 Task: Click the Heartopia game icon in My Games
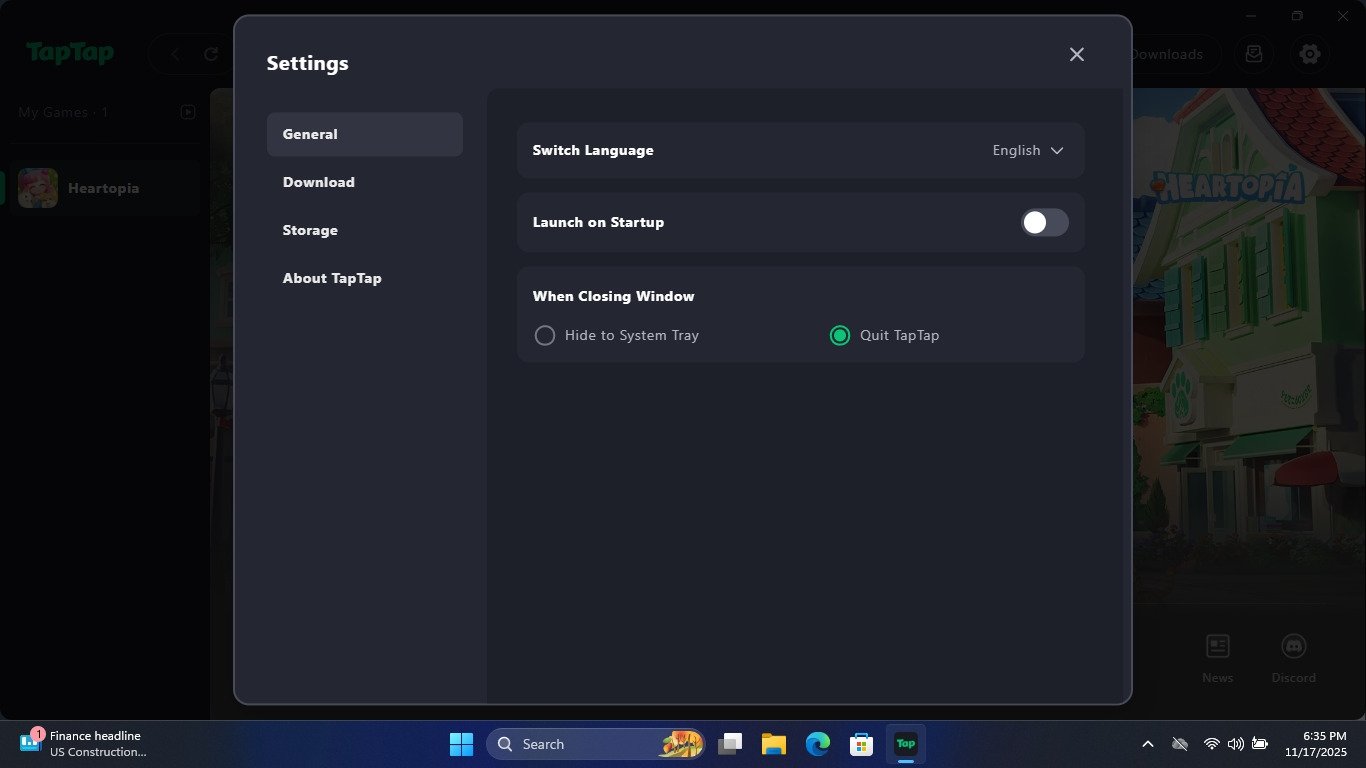click(37, 187)
